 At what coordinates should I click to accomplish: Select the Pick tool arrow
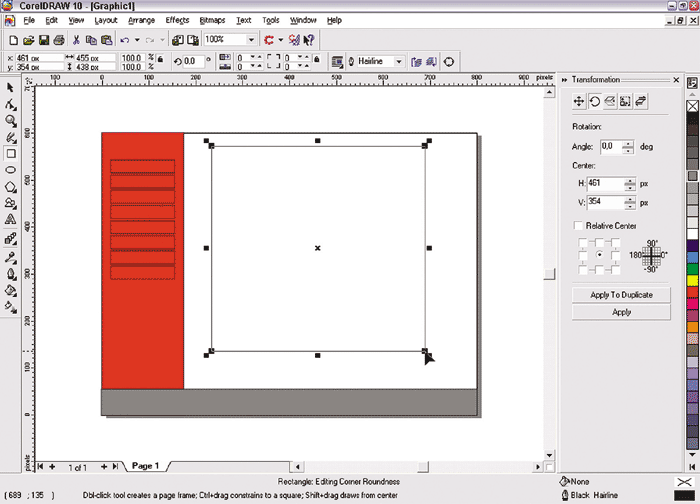tap(10, 88)
